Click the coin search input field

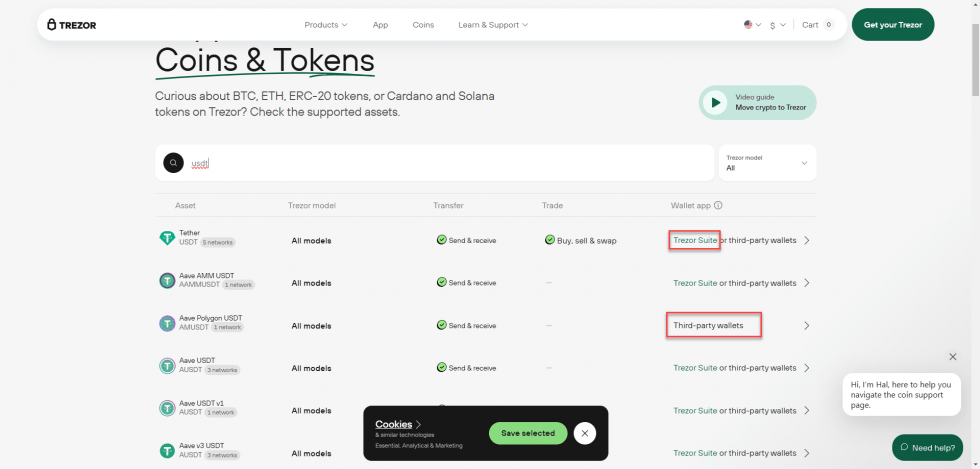coord(450,163)
